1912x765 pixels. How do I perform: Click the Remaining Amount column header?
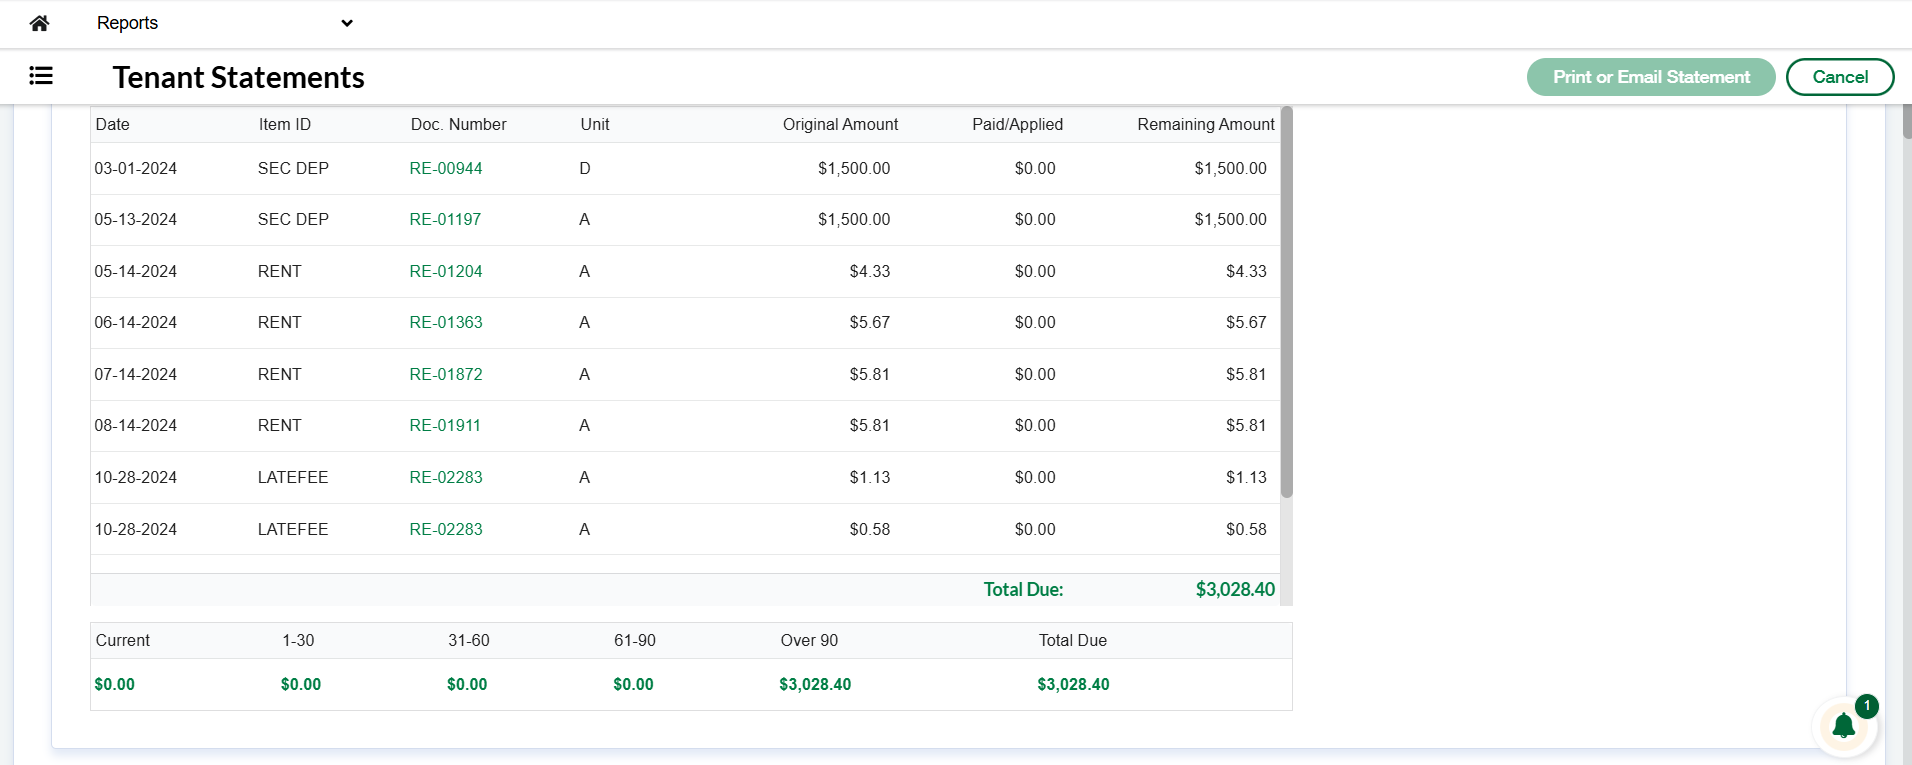pyautogui.click(x=1206, y=124)
